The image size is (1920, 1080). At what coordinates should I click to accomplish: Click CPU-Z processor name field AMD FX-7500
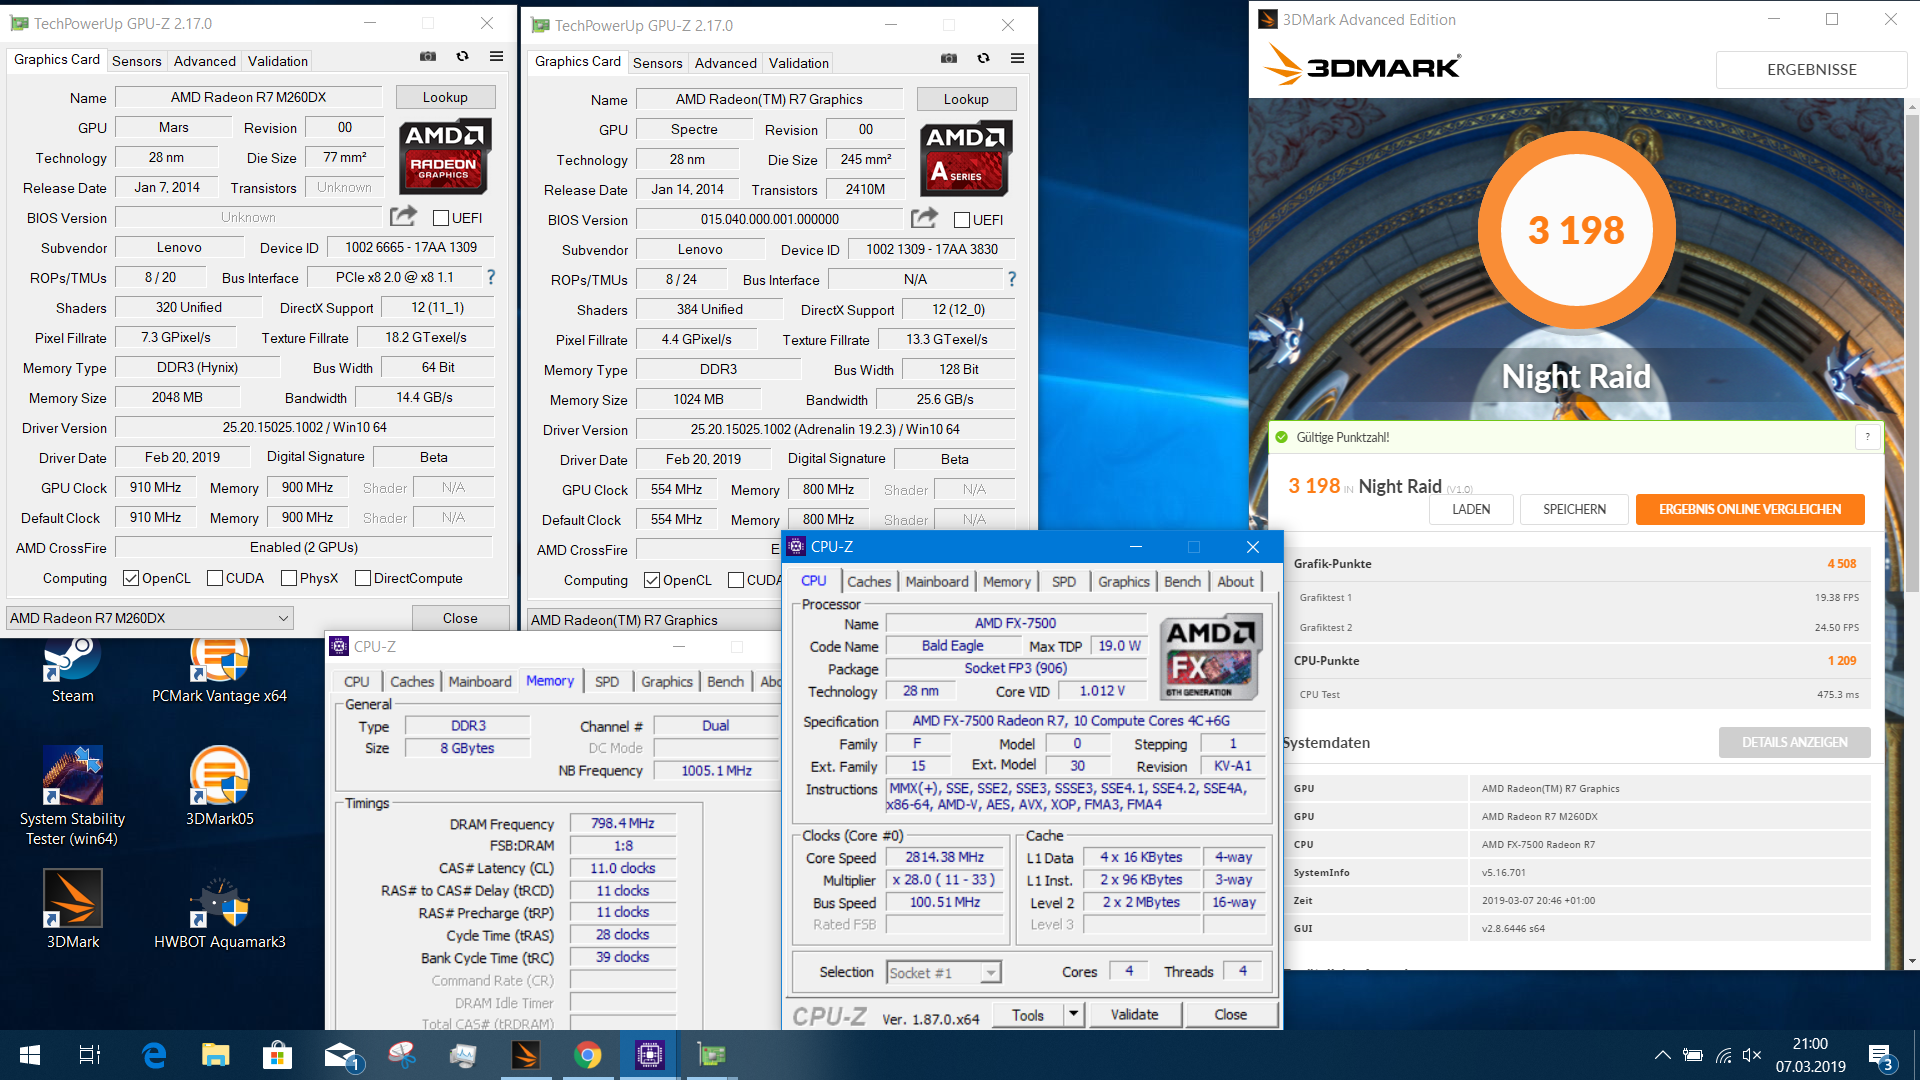pos(1014,623)
